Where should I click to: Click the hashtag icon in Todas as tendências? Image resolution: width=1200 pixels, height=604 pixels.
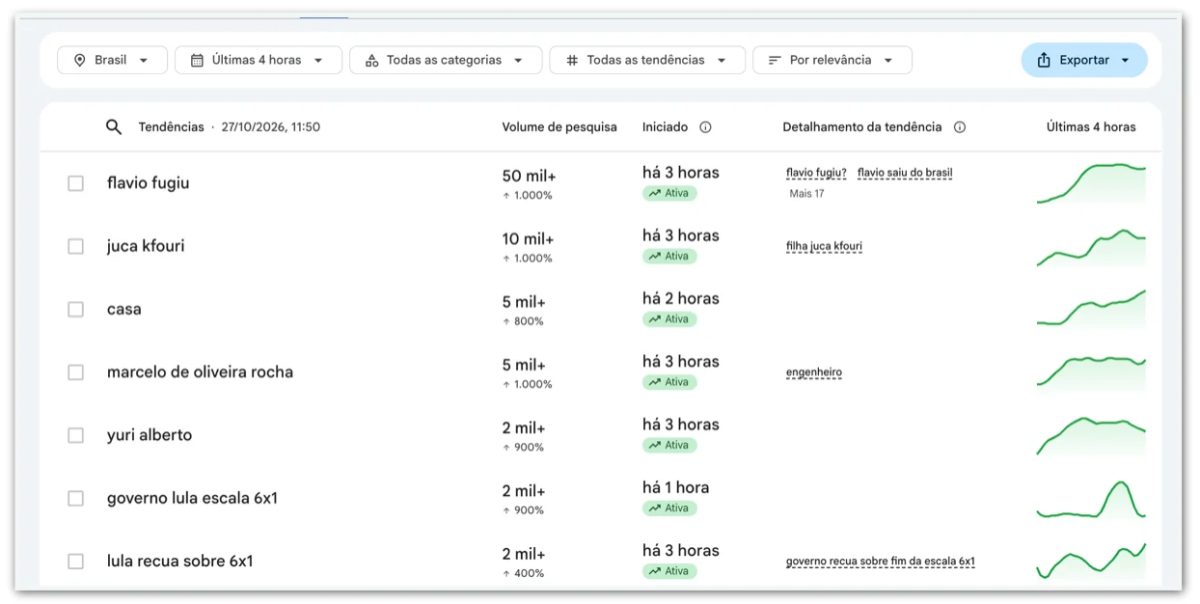572,60
